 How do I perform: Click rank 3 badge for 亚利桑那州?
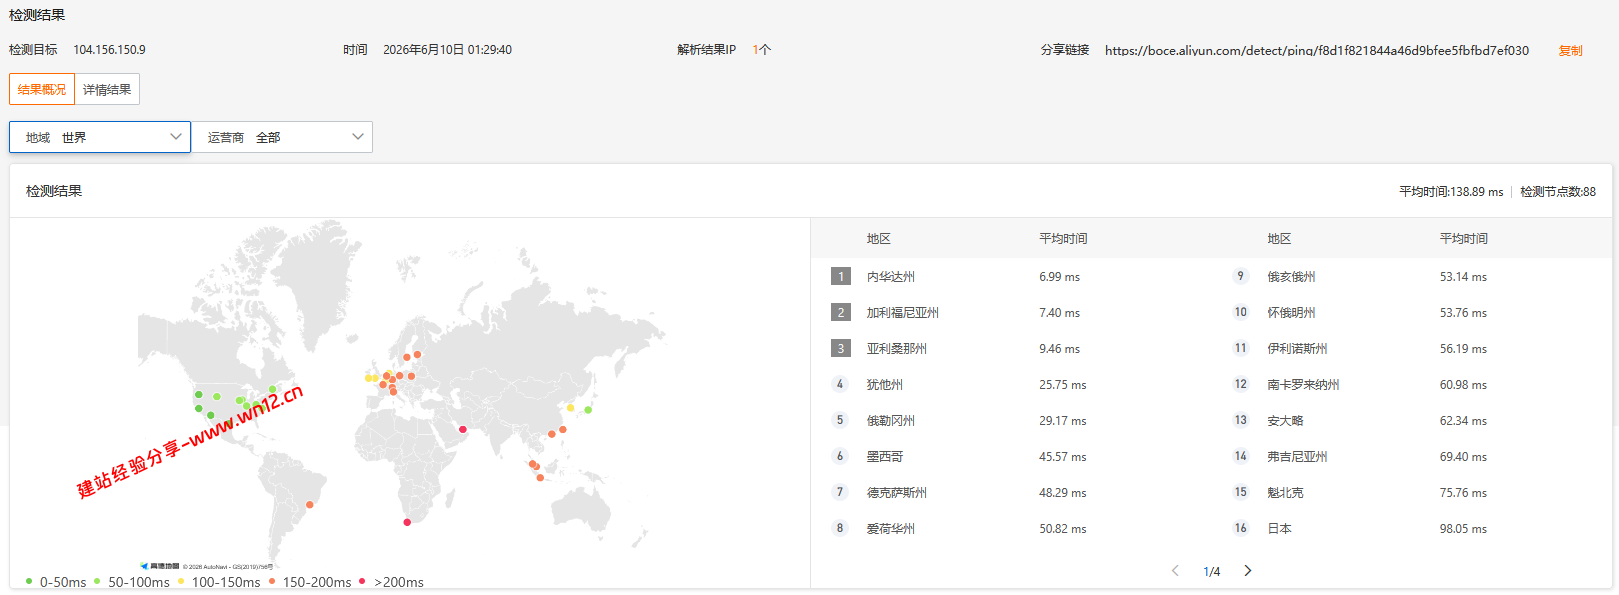(x=841, y=349)
